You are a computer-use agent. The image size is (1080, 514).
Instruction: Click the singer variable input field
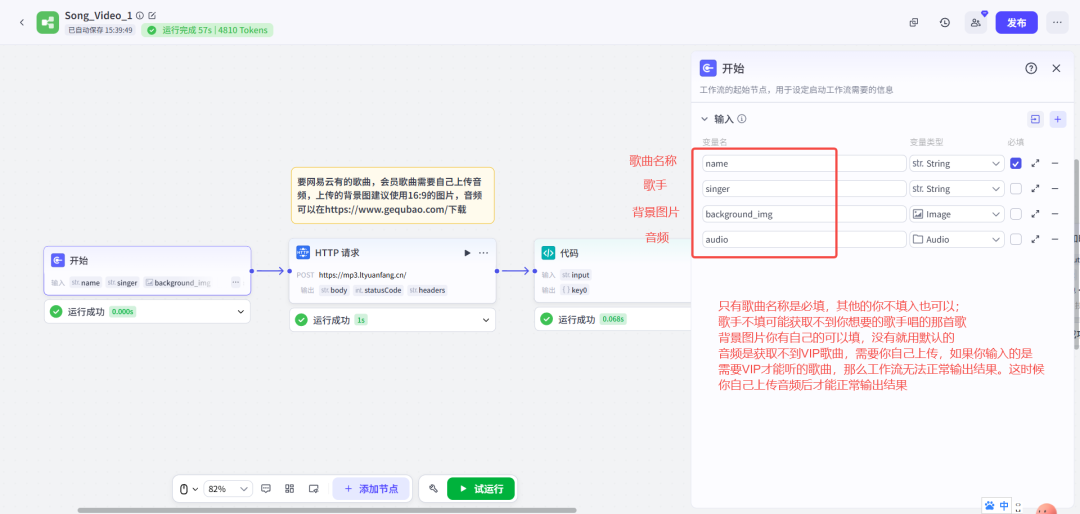pyautogui.click(x=804, y=189)
